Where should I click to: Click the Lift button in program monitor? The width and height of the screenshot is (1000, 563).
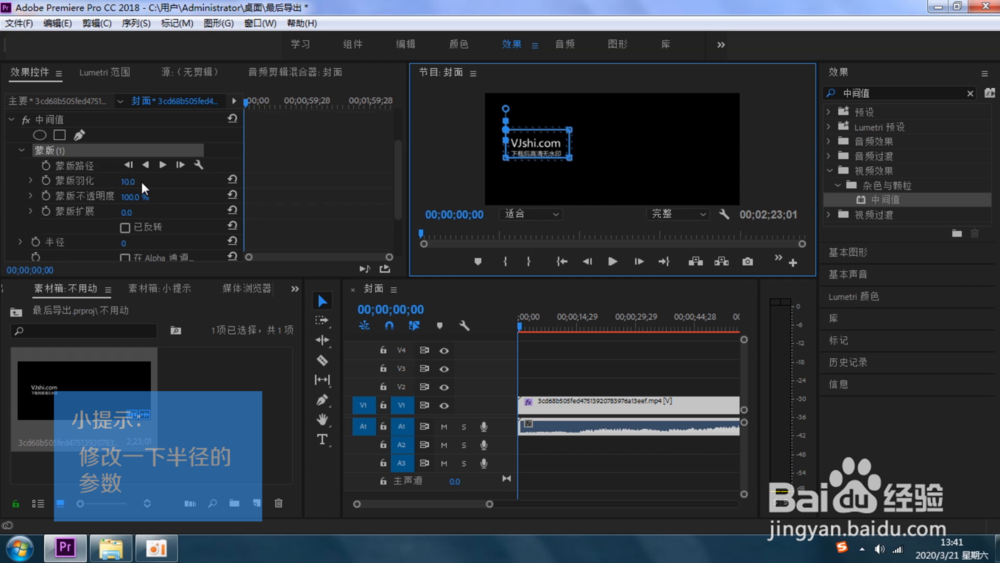click(x=696, y=261)
